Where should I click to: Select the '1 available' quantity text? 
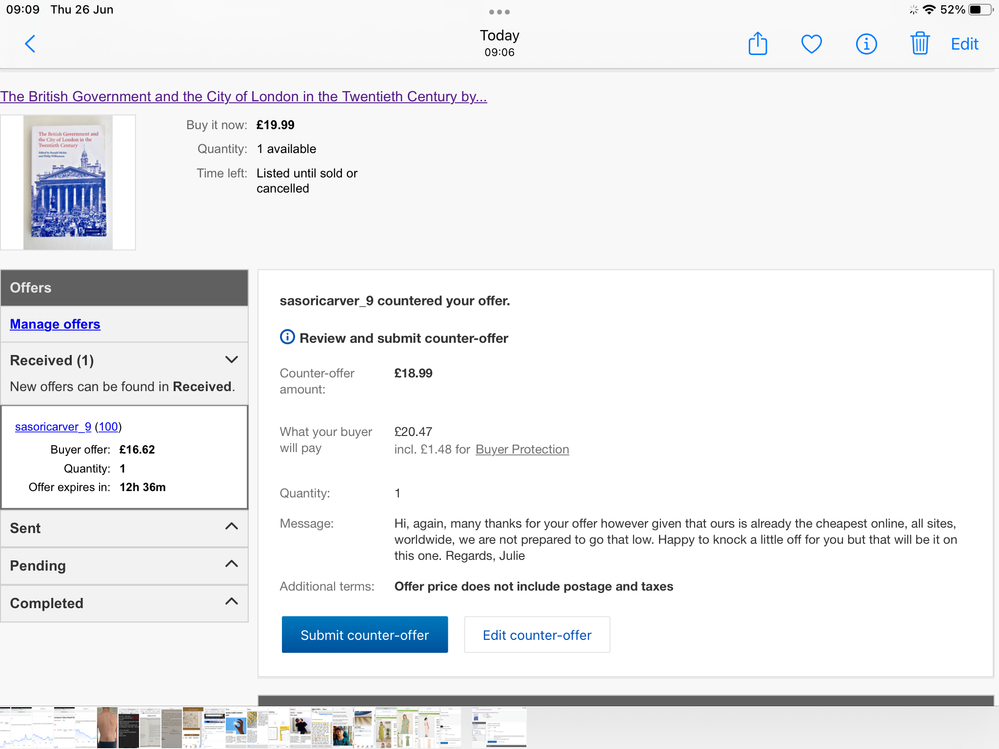pos(287,149)
